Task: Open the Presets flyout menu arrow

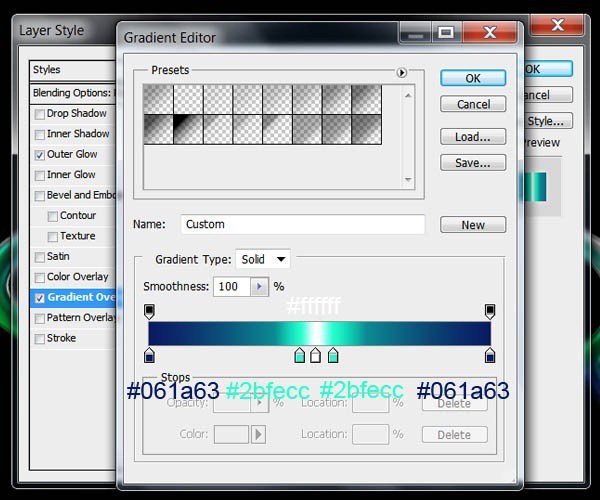Action: [x=401, y=72]
